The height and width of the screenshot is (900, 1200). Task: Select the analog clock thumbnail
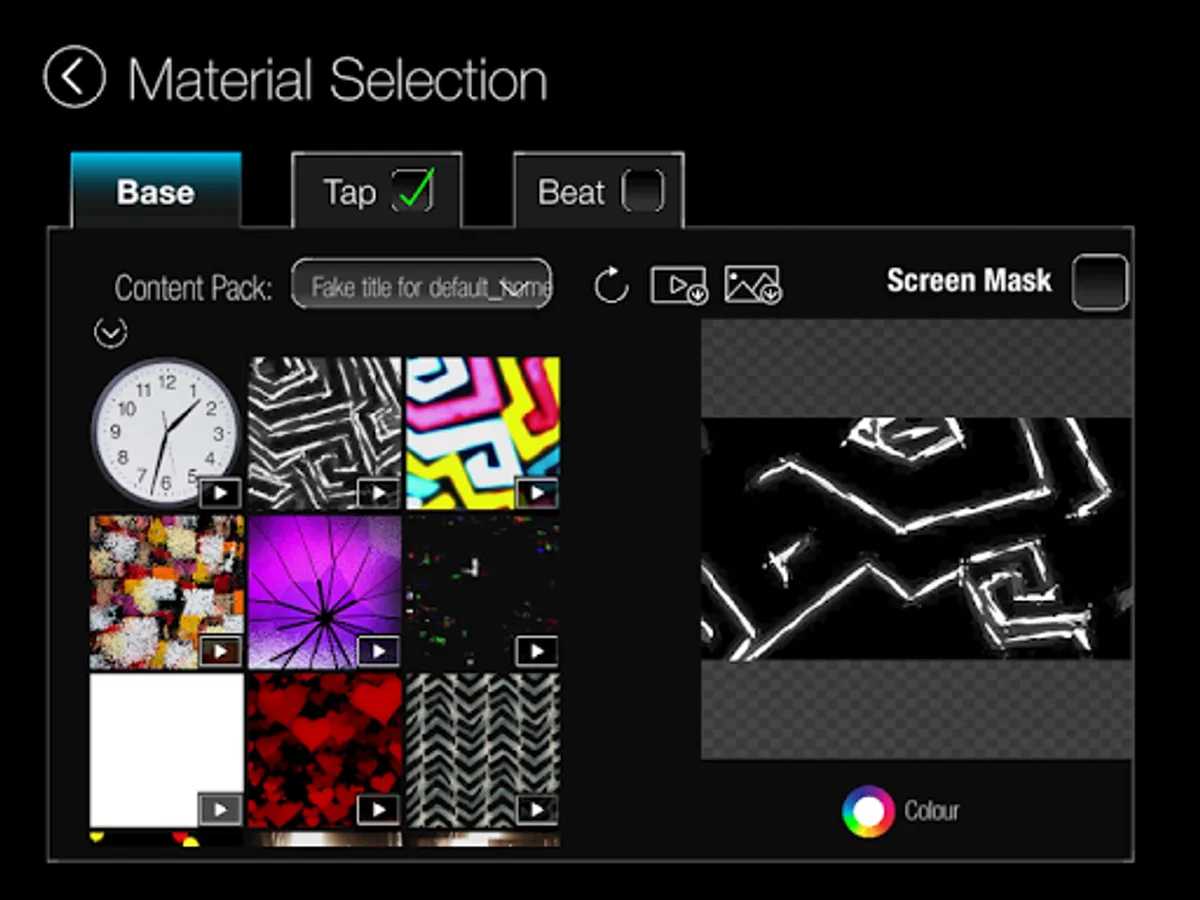tap(166, 432)
